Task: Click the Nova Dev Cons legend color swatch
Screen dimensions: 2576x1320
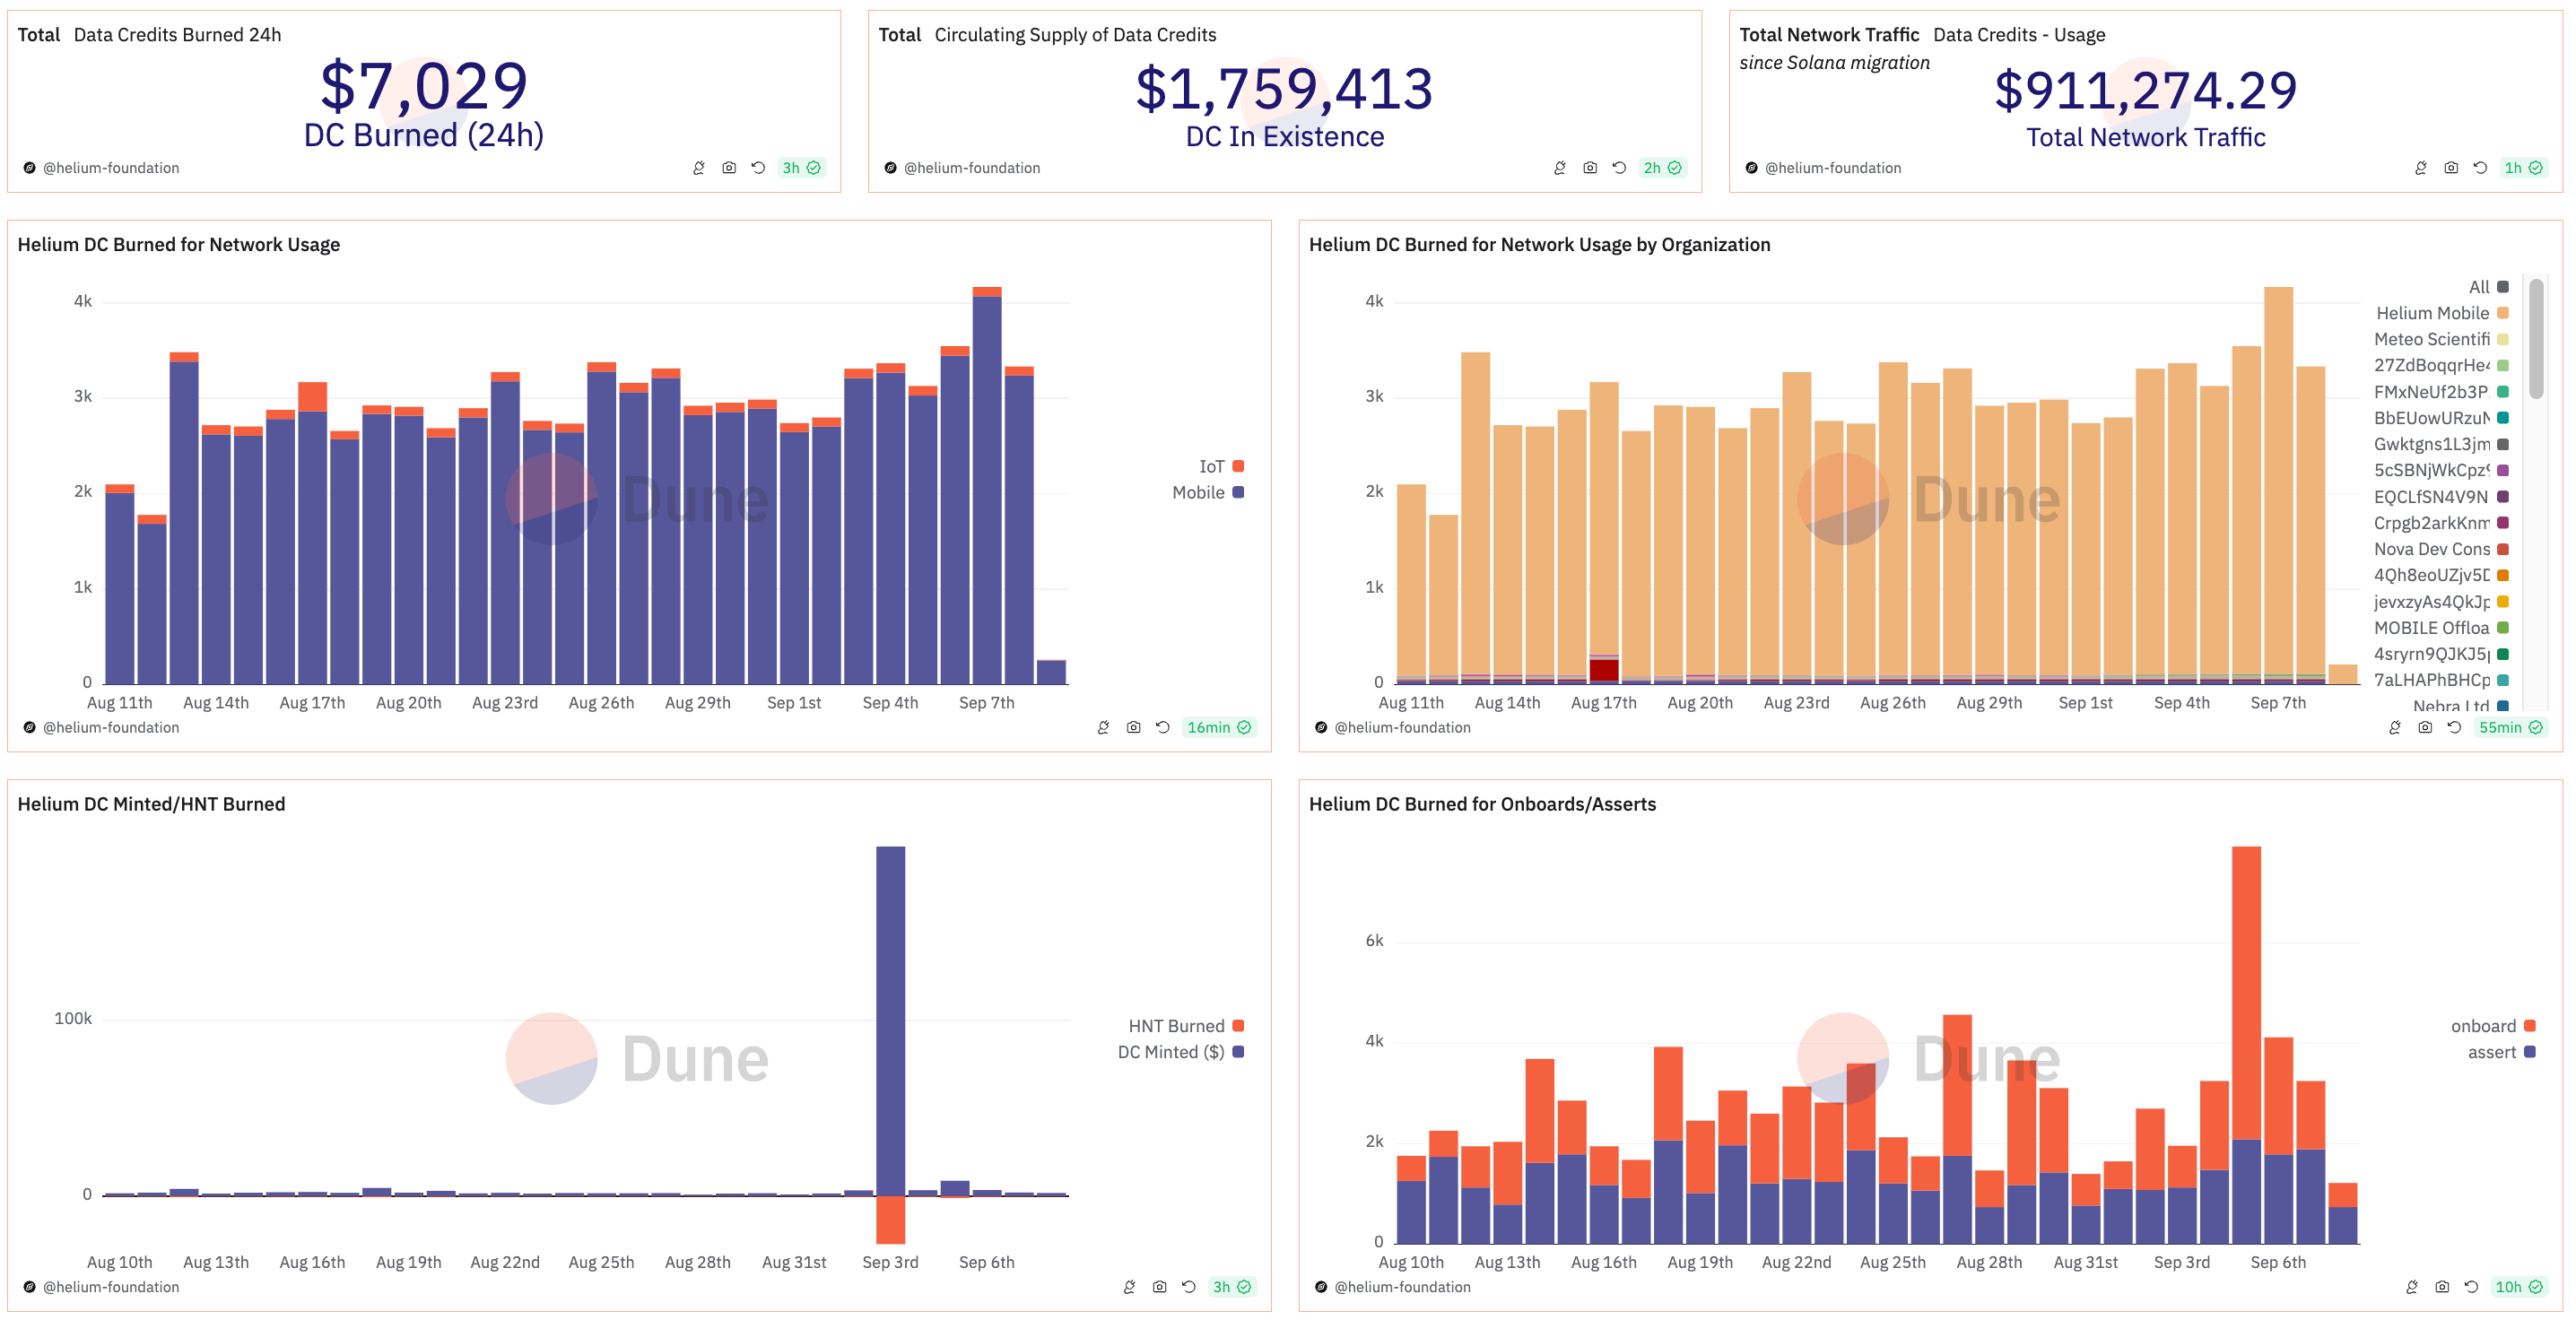Action: coord(2503,549)
